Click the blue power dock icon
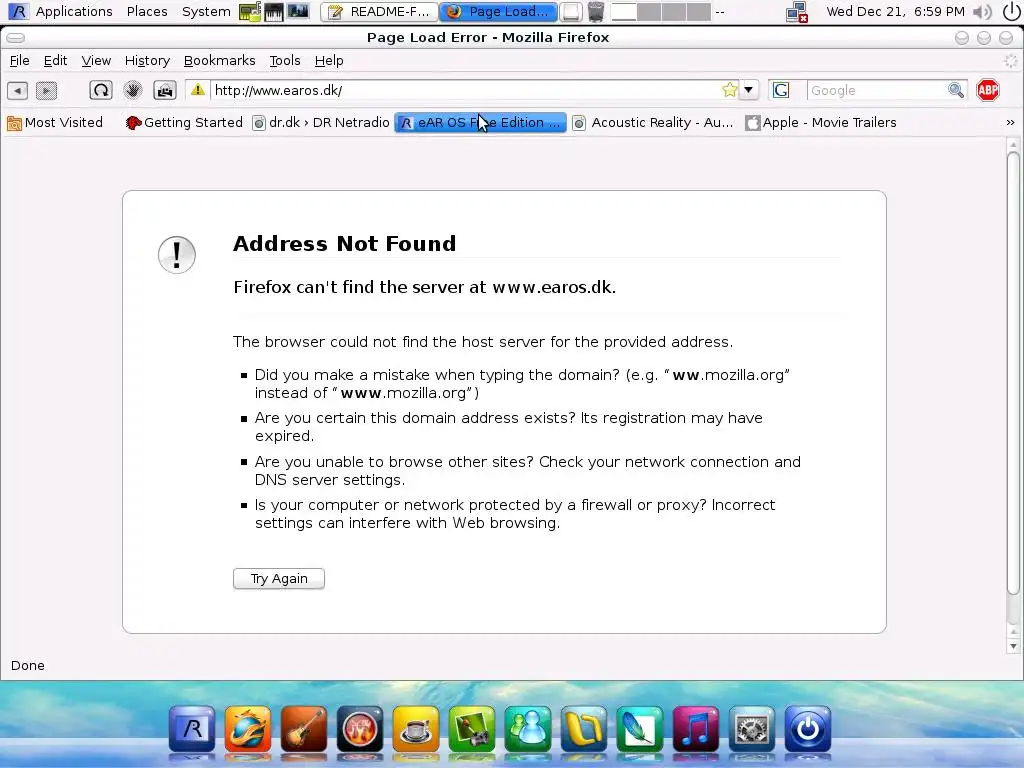 808,729
